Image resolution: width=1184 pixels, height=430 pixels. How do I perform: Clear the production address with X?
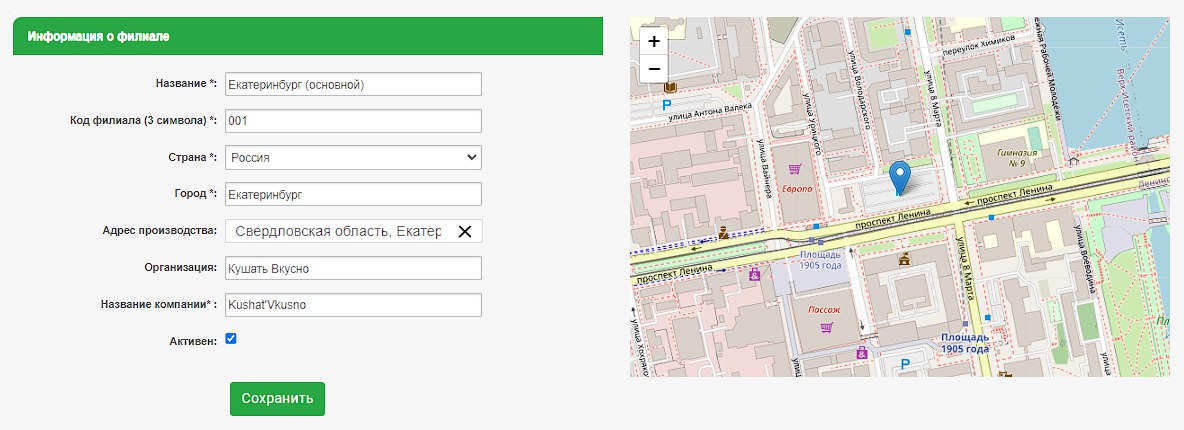pyautogui.click(x=465, y=231)
